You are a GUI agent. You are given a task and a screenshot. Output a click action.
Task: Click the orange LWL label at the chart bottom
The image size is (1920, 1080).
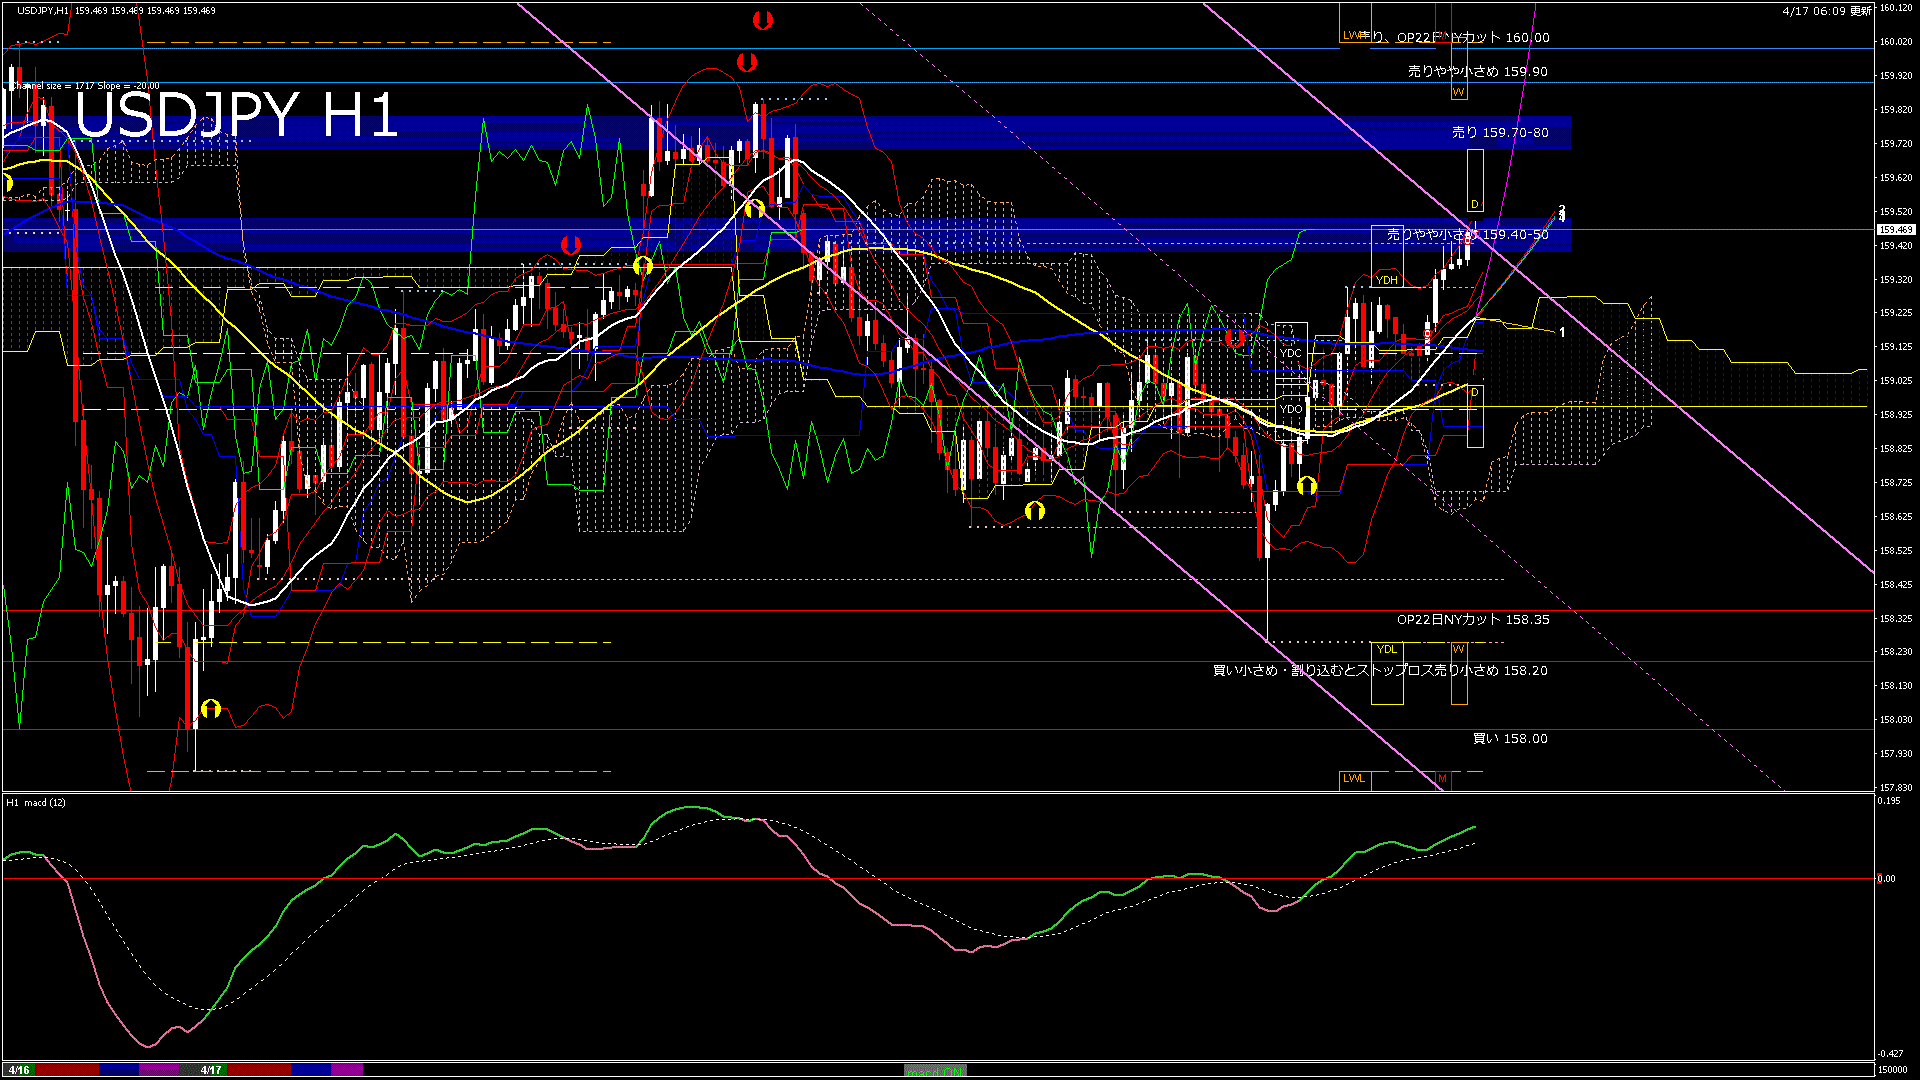pos(1353,778)
